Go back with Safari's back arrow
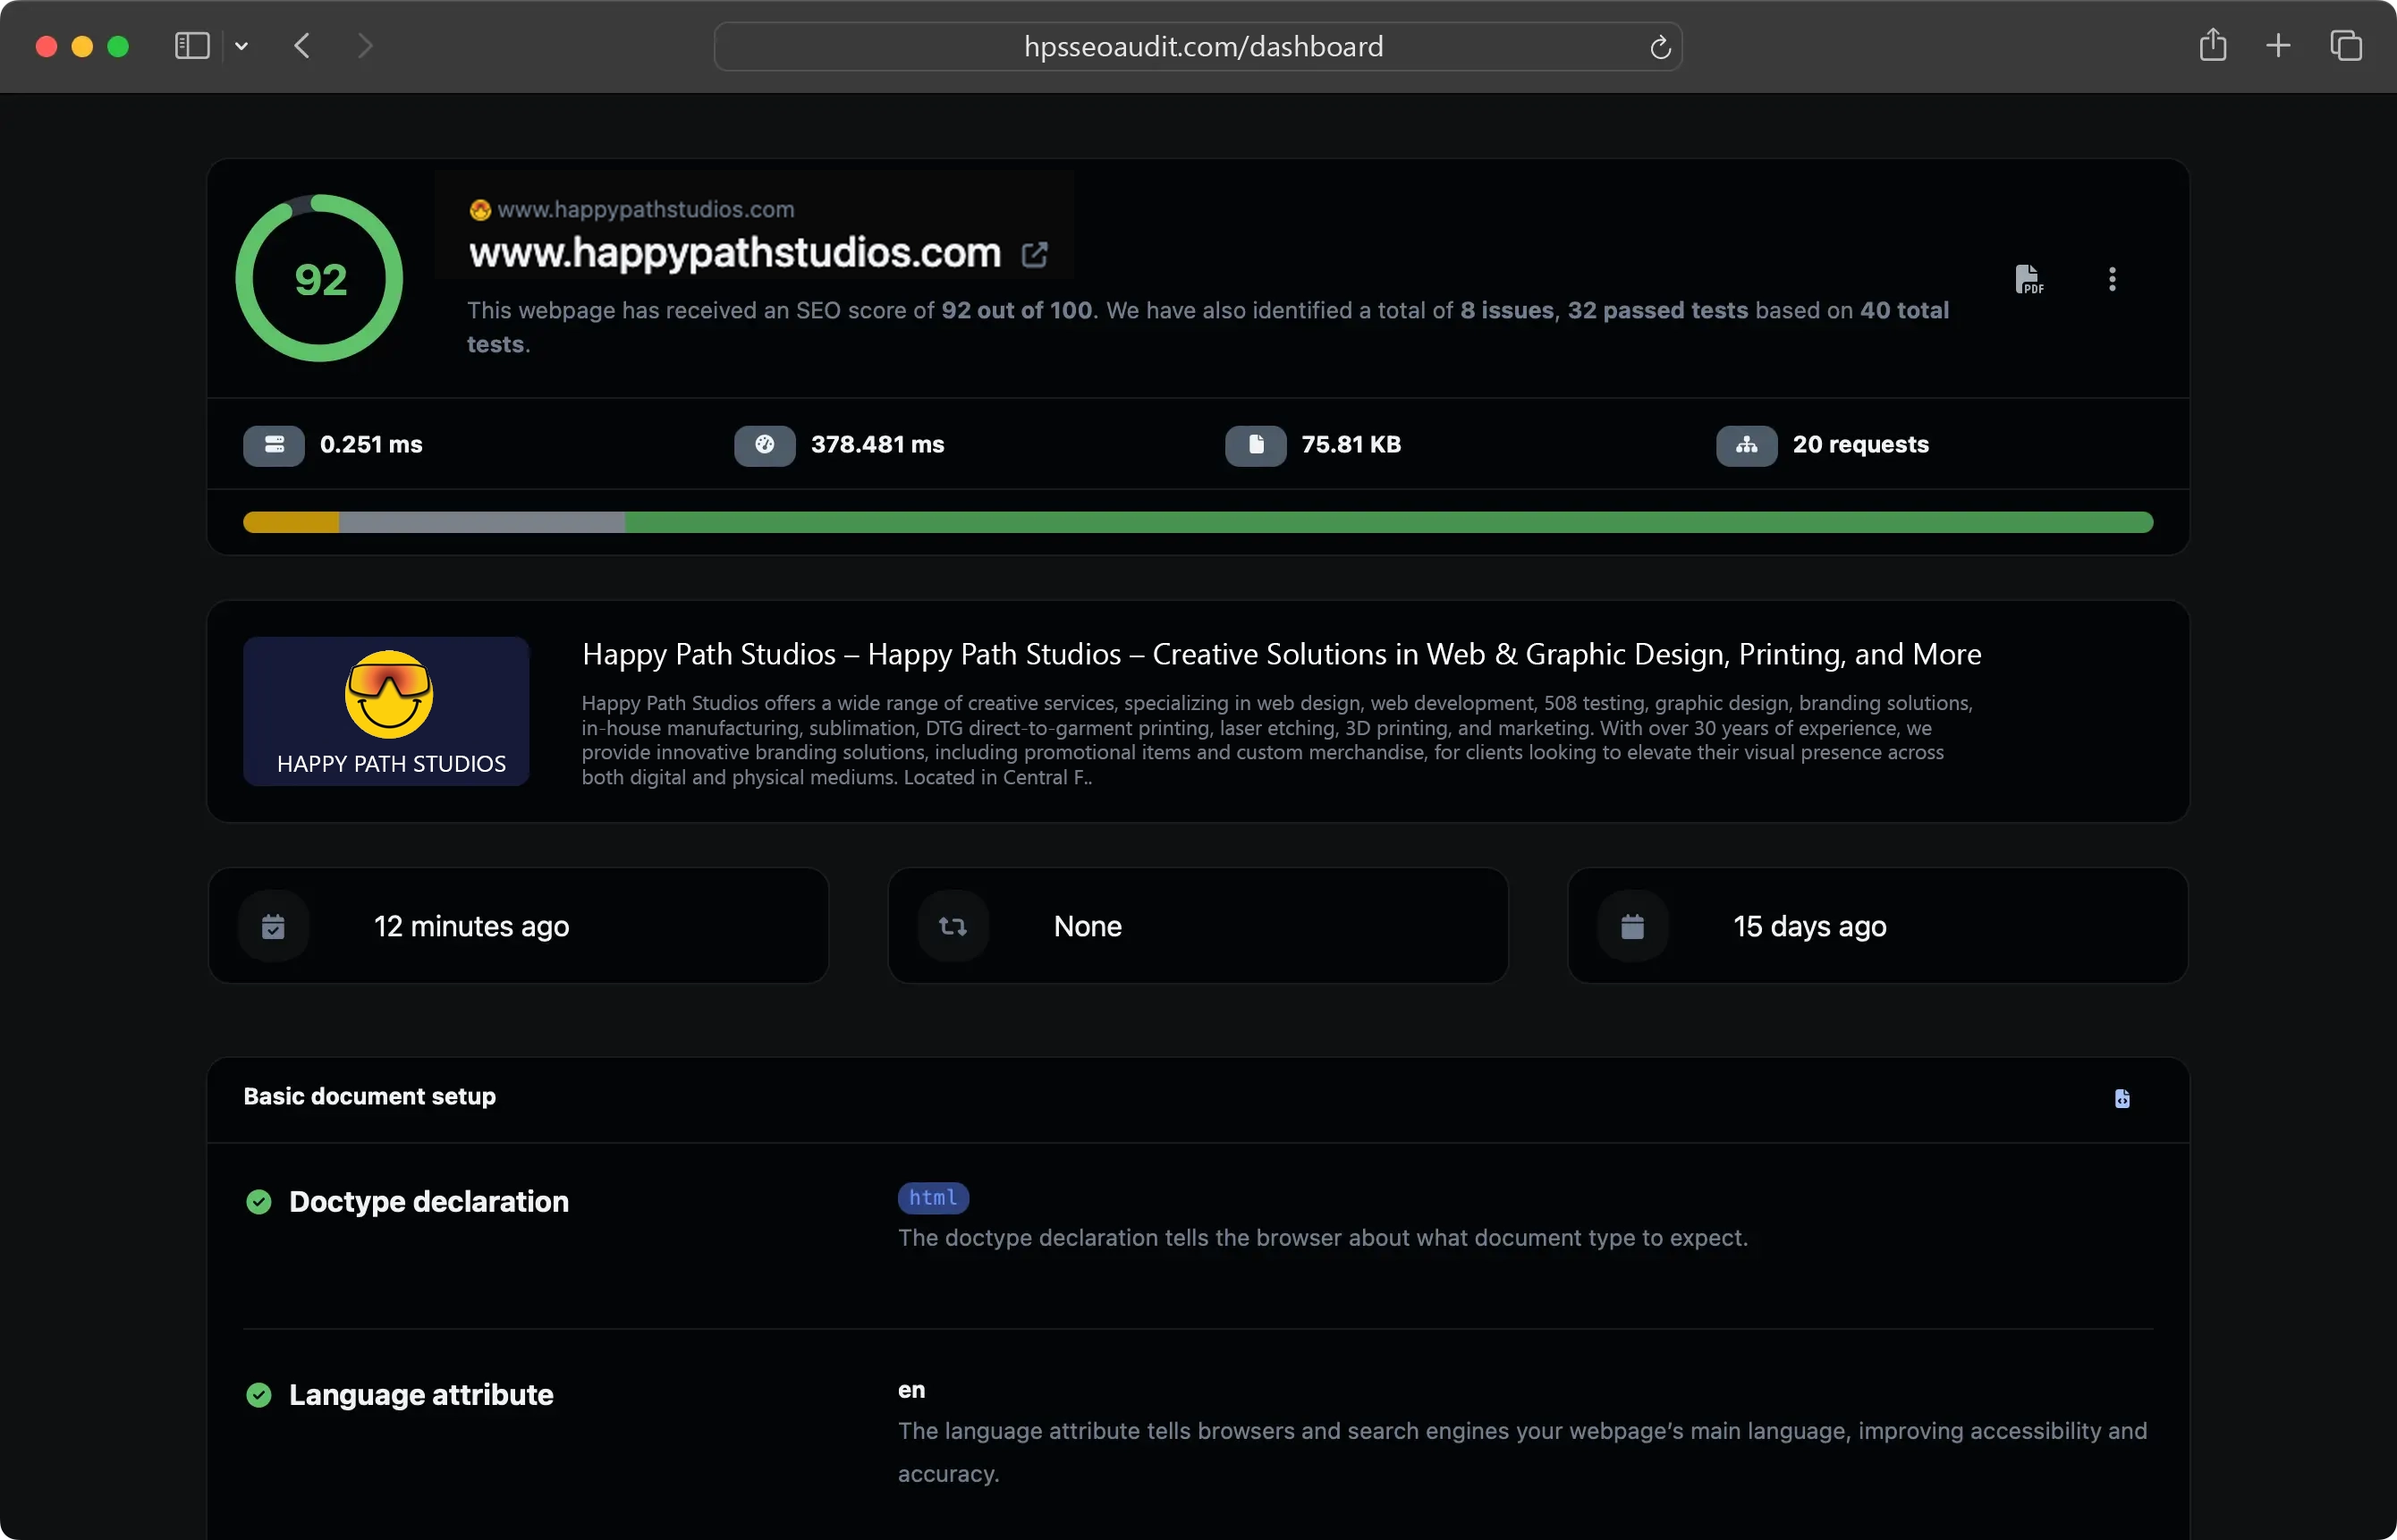This screenshot has height=1540, width=2397. click(x=302, y=46)
